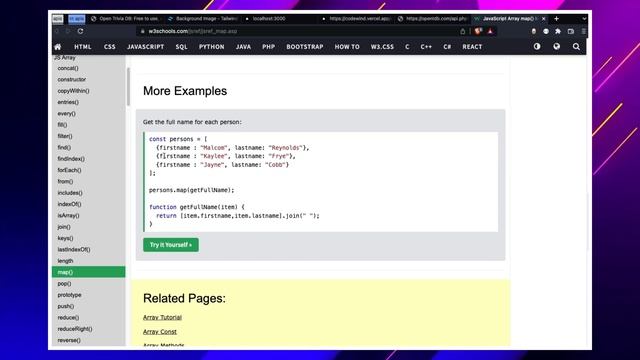Image resolution: width=640 pixels, height=360 pixels.
Task: Select the highlighted map() sidebar item
Action: (x=89, y=272)
